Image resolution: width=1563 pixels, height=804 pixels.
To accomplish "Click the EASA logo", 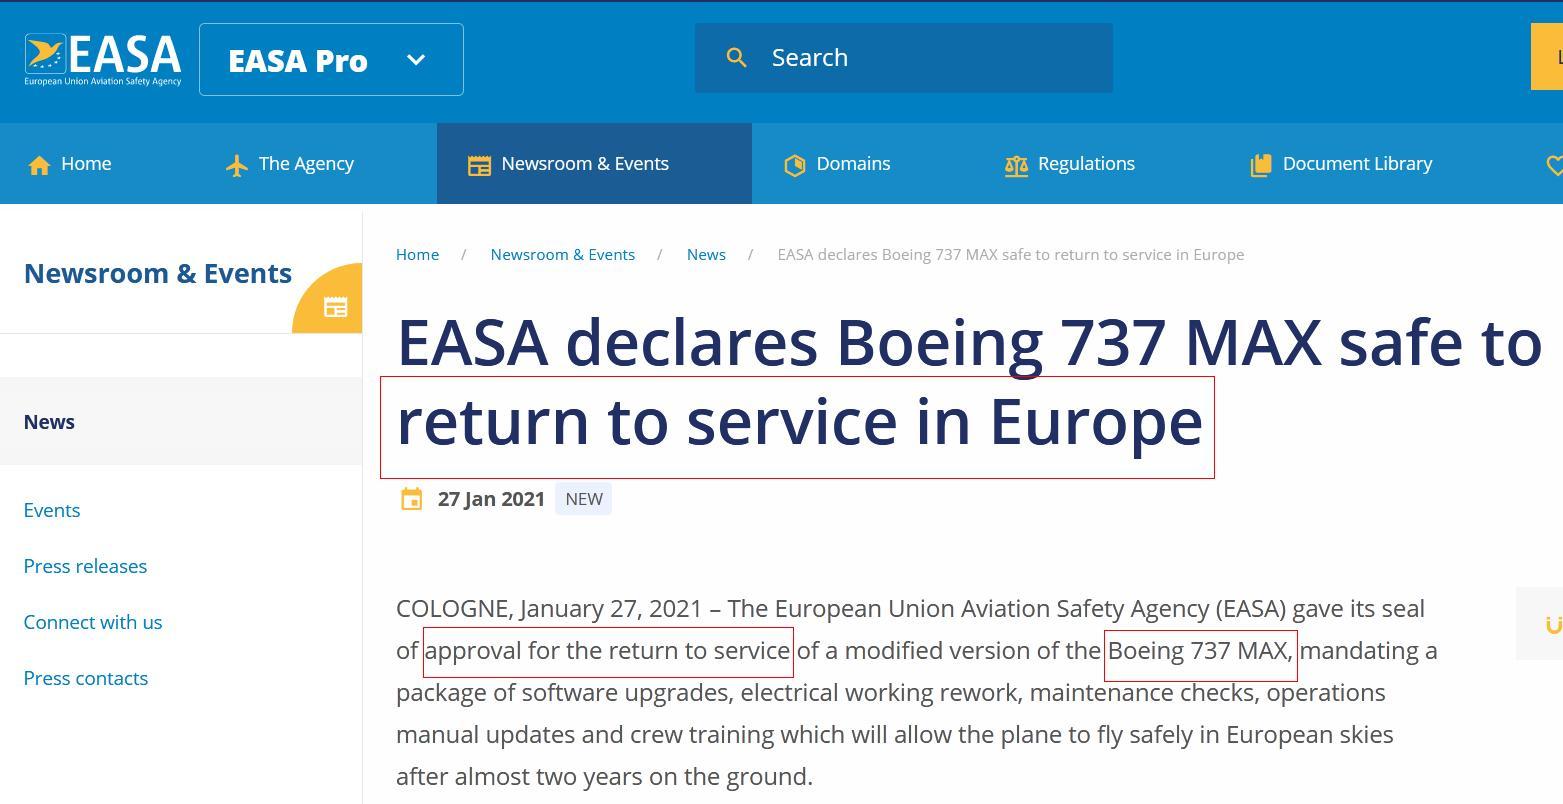I will pos(103,60).
